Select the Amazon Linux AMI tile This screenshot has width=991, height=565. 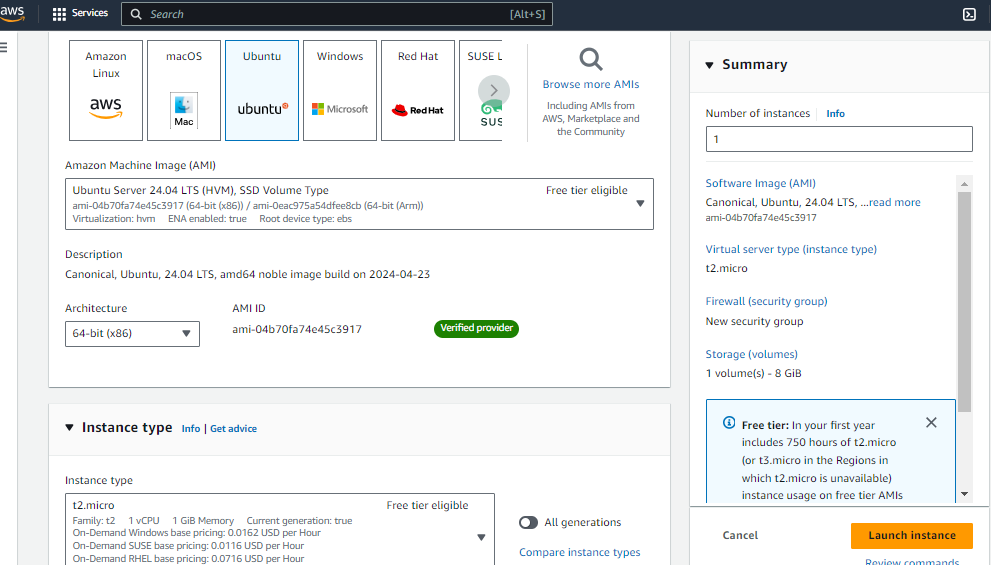point(106,90)
